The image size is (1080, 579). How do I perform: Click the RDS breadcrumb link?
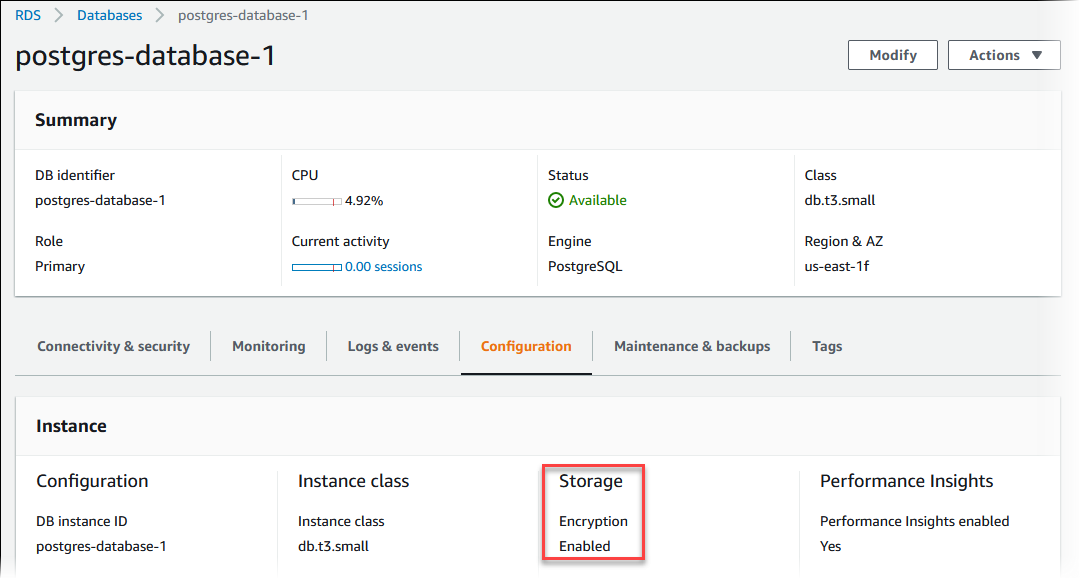pos(27,15)
